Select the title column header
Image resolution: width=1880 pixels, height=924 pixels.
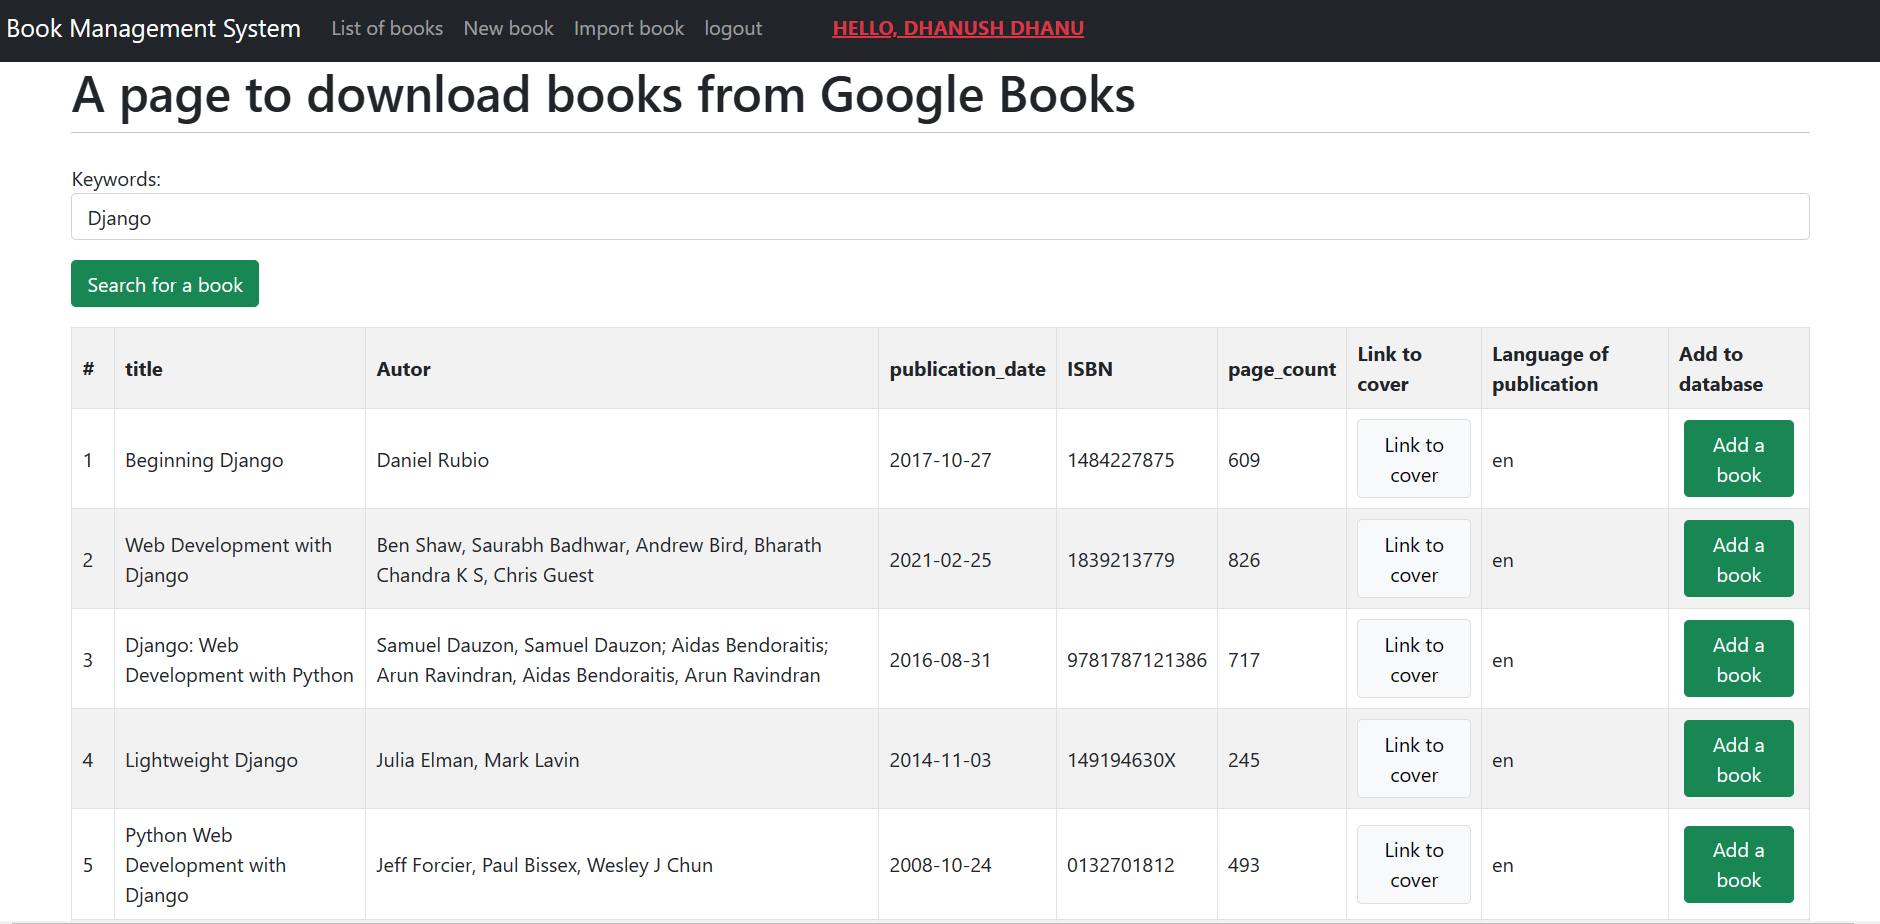point(144,368)
